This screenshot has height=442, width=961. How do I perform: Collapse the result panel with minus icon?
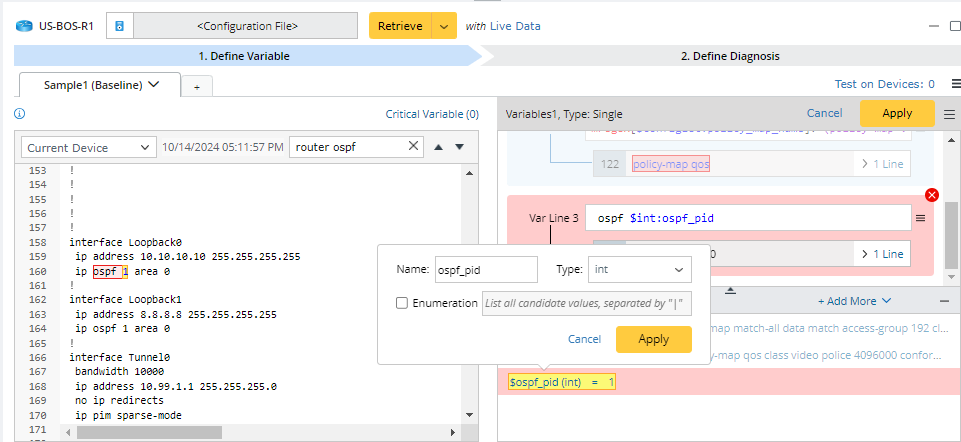pyautogui.click(x=944, y=300)
